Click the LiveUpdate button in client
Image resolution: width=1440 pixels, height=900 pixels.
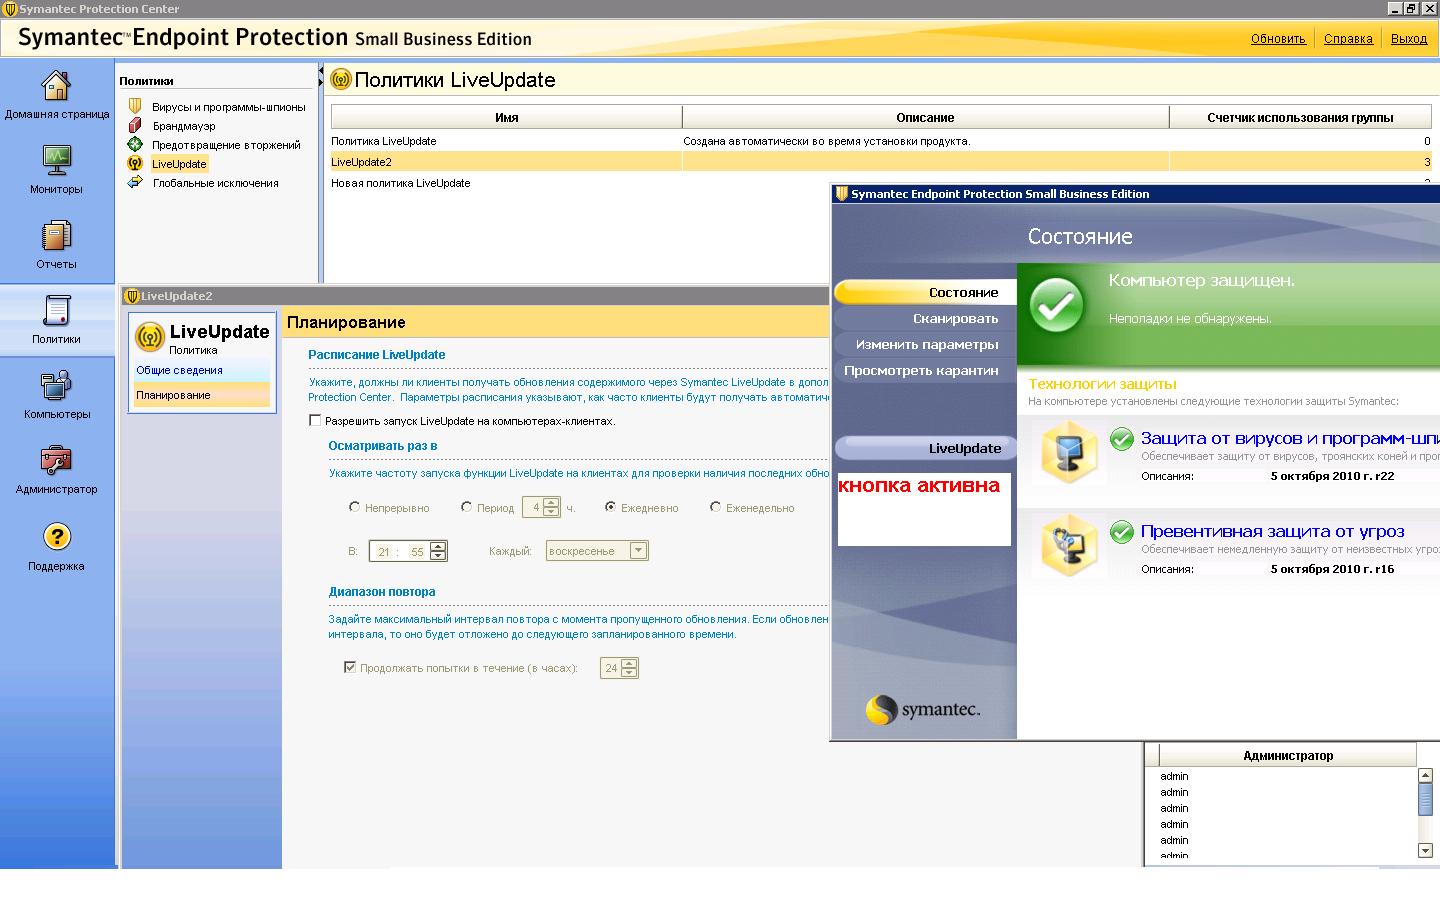click(925, 448)
